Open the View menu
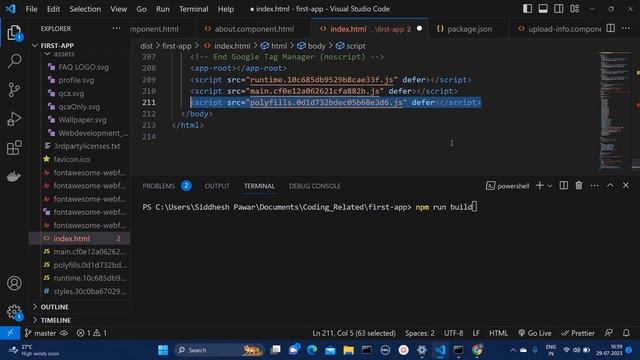The image size is (640, 360). (x=118, y=9)
